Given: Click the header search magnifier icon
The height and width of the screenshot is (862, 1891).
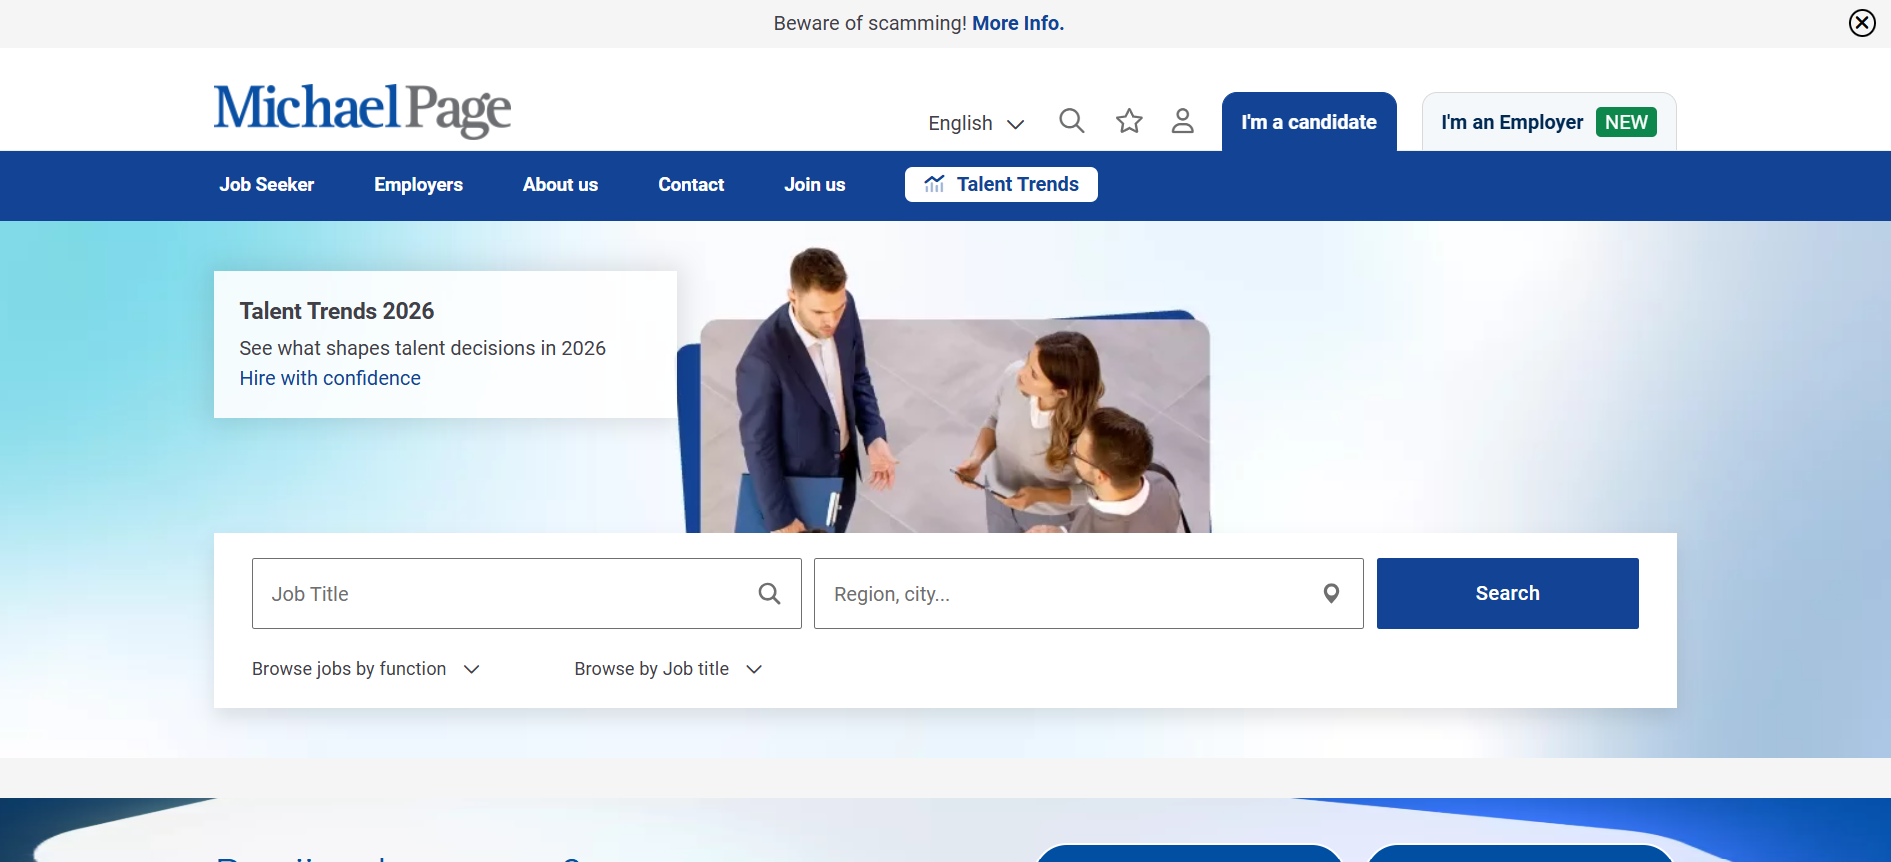Looking at the screenshot, I should pyautogui.click(x=1071, y=121).
